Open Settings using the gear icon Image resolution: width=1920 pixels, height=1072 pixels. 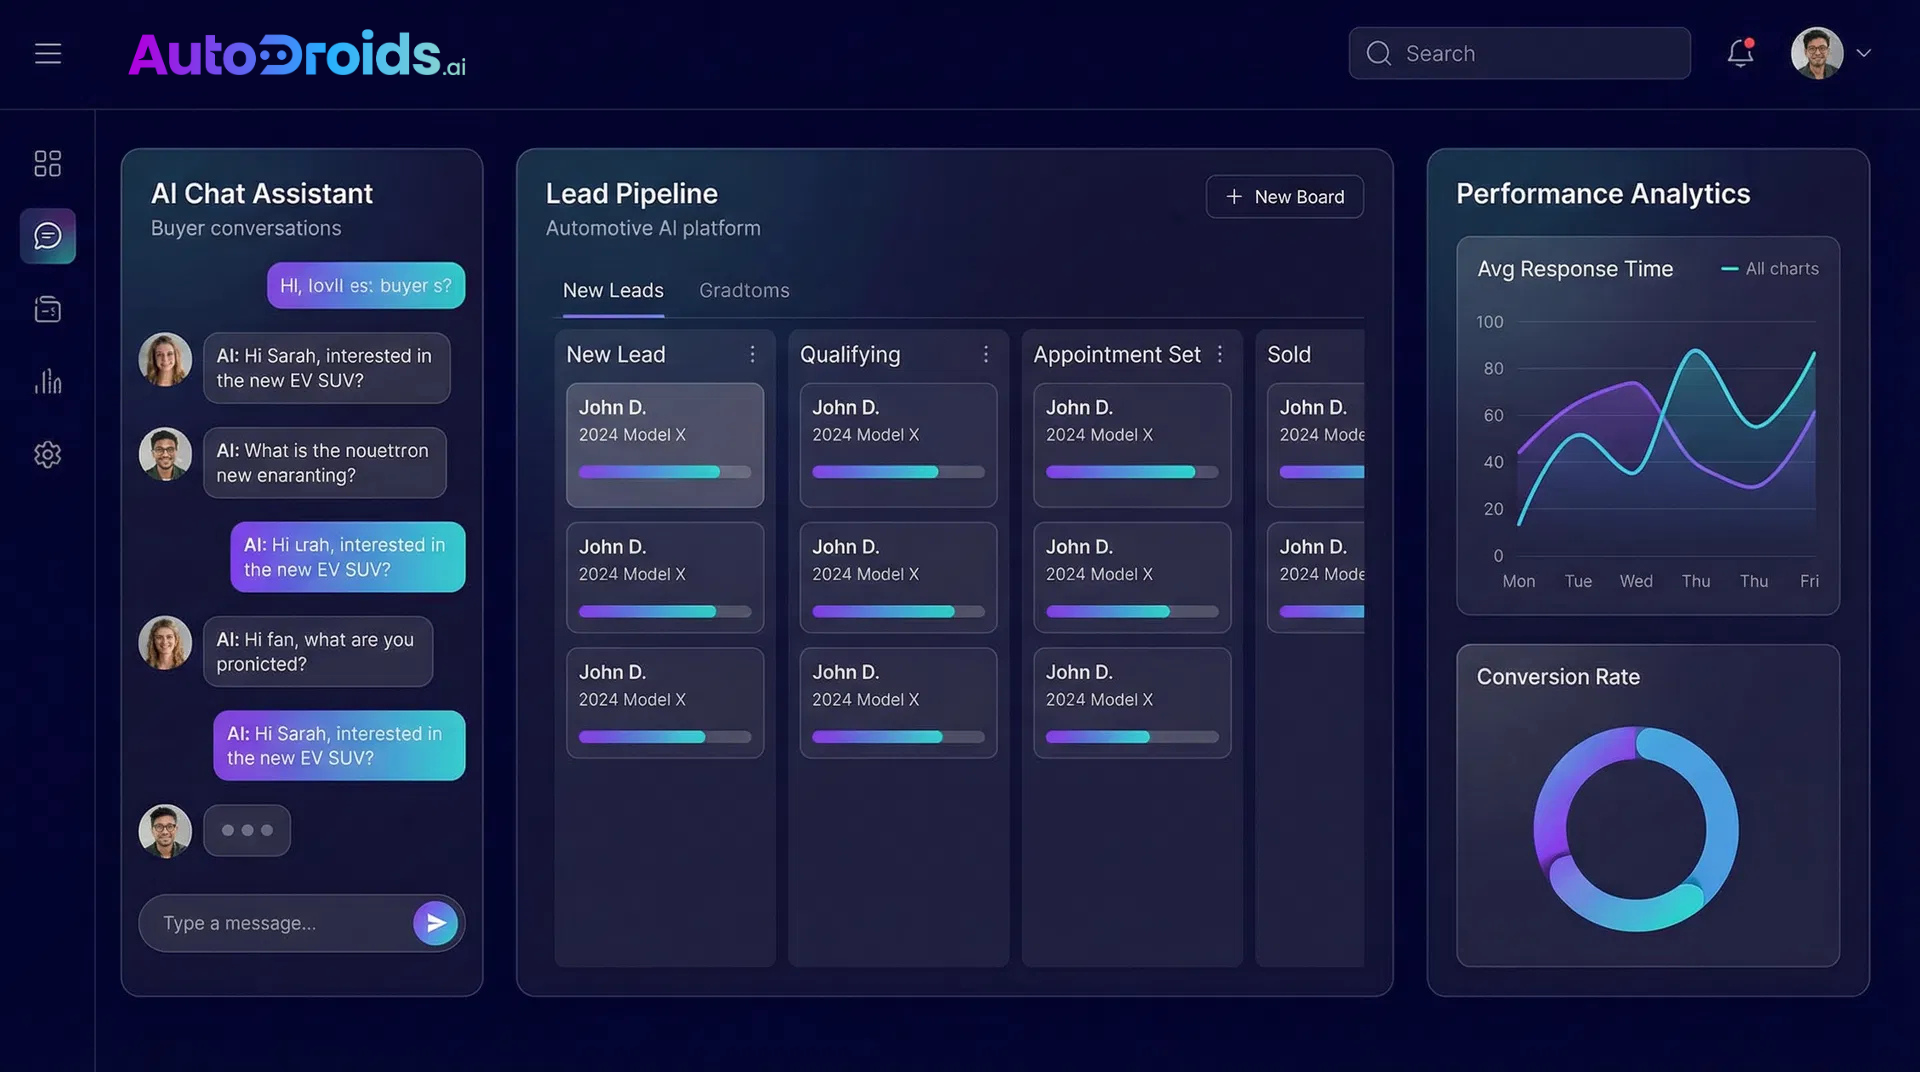[x=47, y=455]
